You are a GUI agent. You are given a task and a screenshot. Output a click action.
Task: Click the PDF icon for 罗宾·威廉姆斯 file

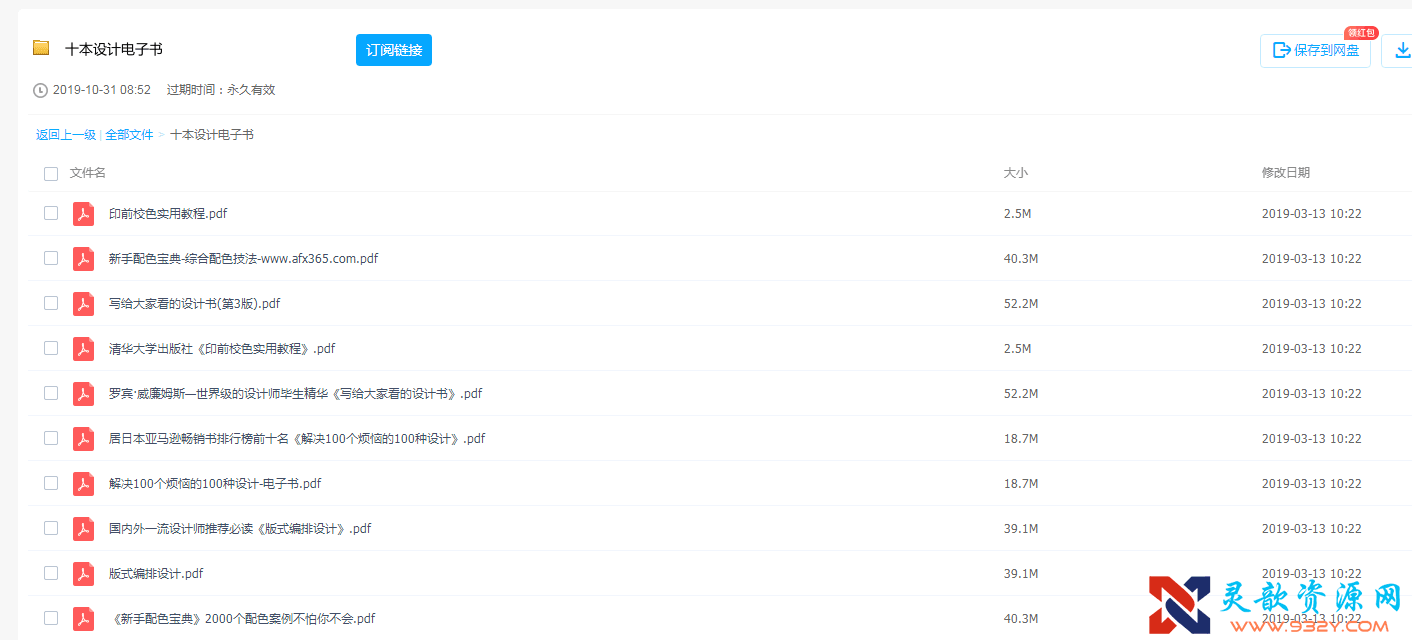(83, 394)
